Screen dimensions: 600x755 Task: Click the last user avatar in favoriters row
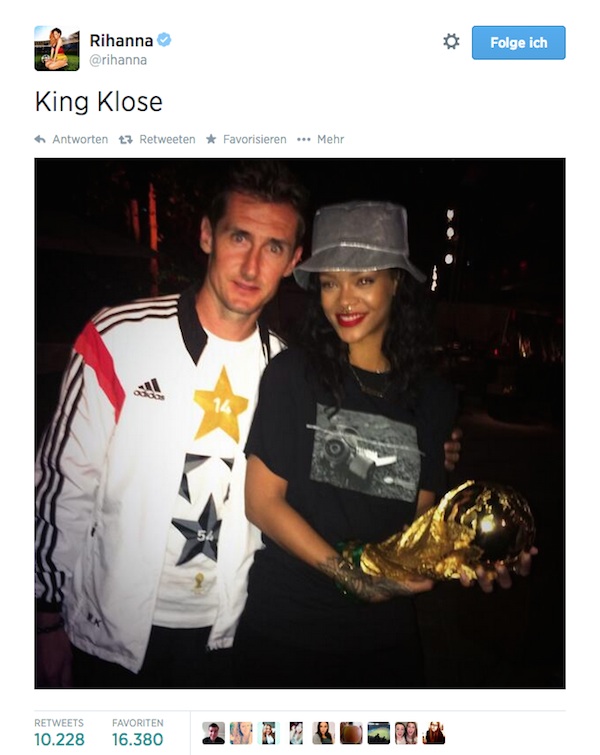point(434,733)
